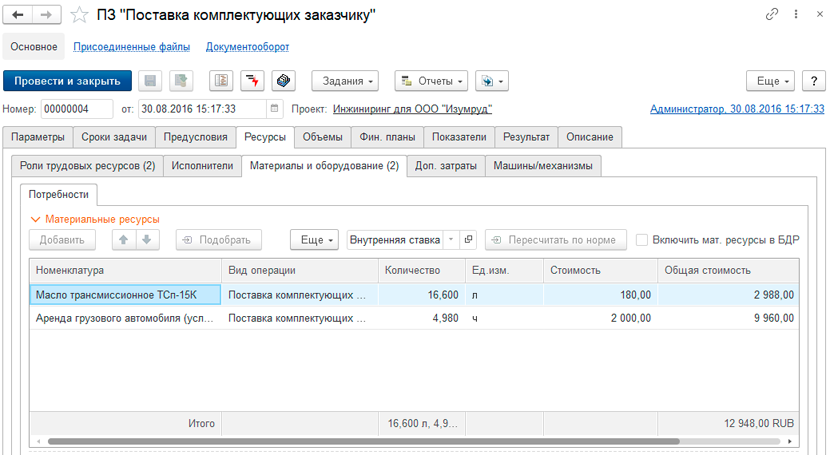Open the Внутренняя ставка value in a new form
This screenshot has width=830, height=455.
(x=468, y=240)
